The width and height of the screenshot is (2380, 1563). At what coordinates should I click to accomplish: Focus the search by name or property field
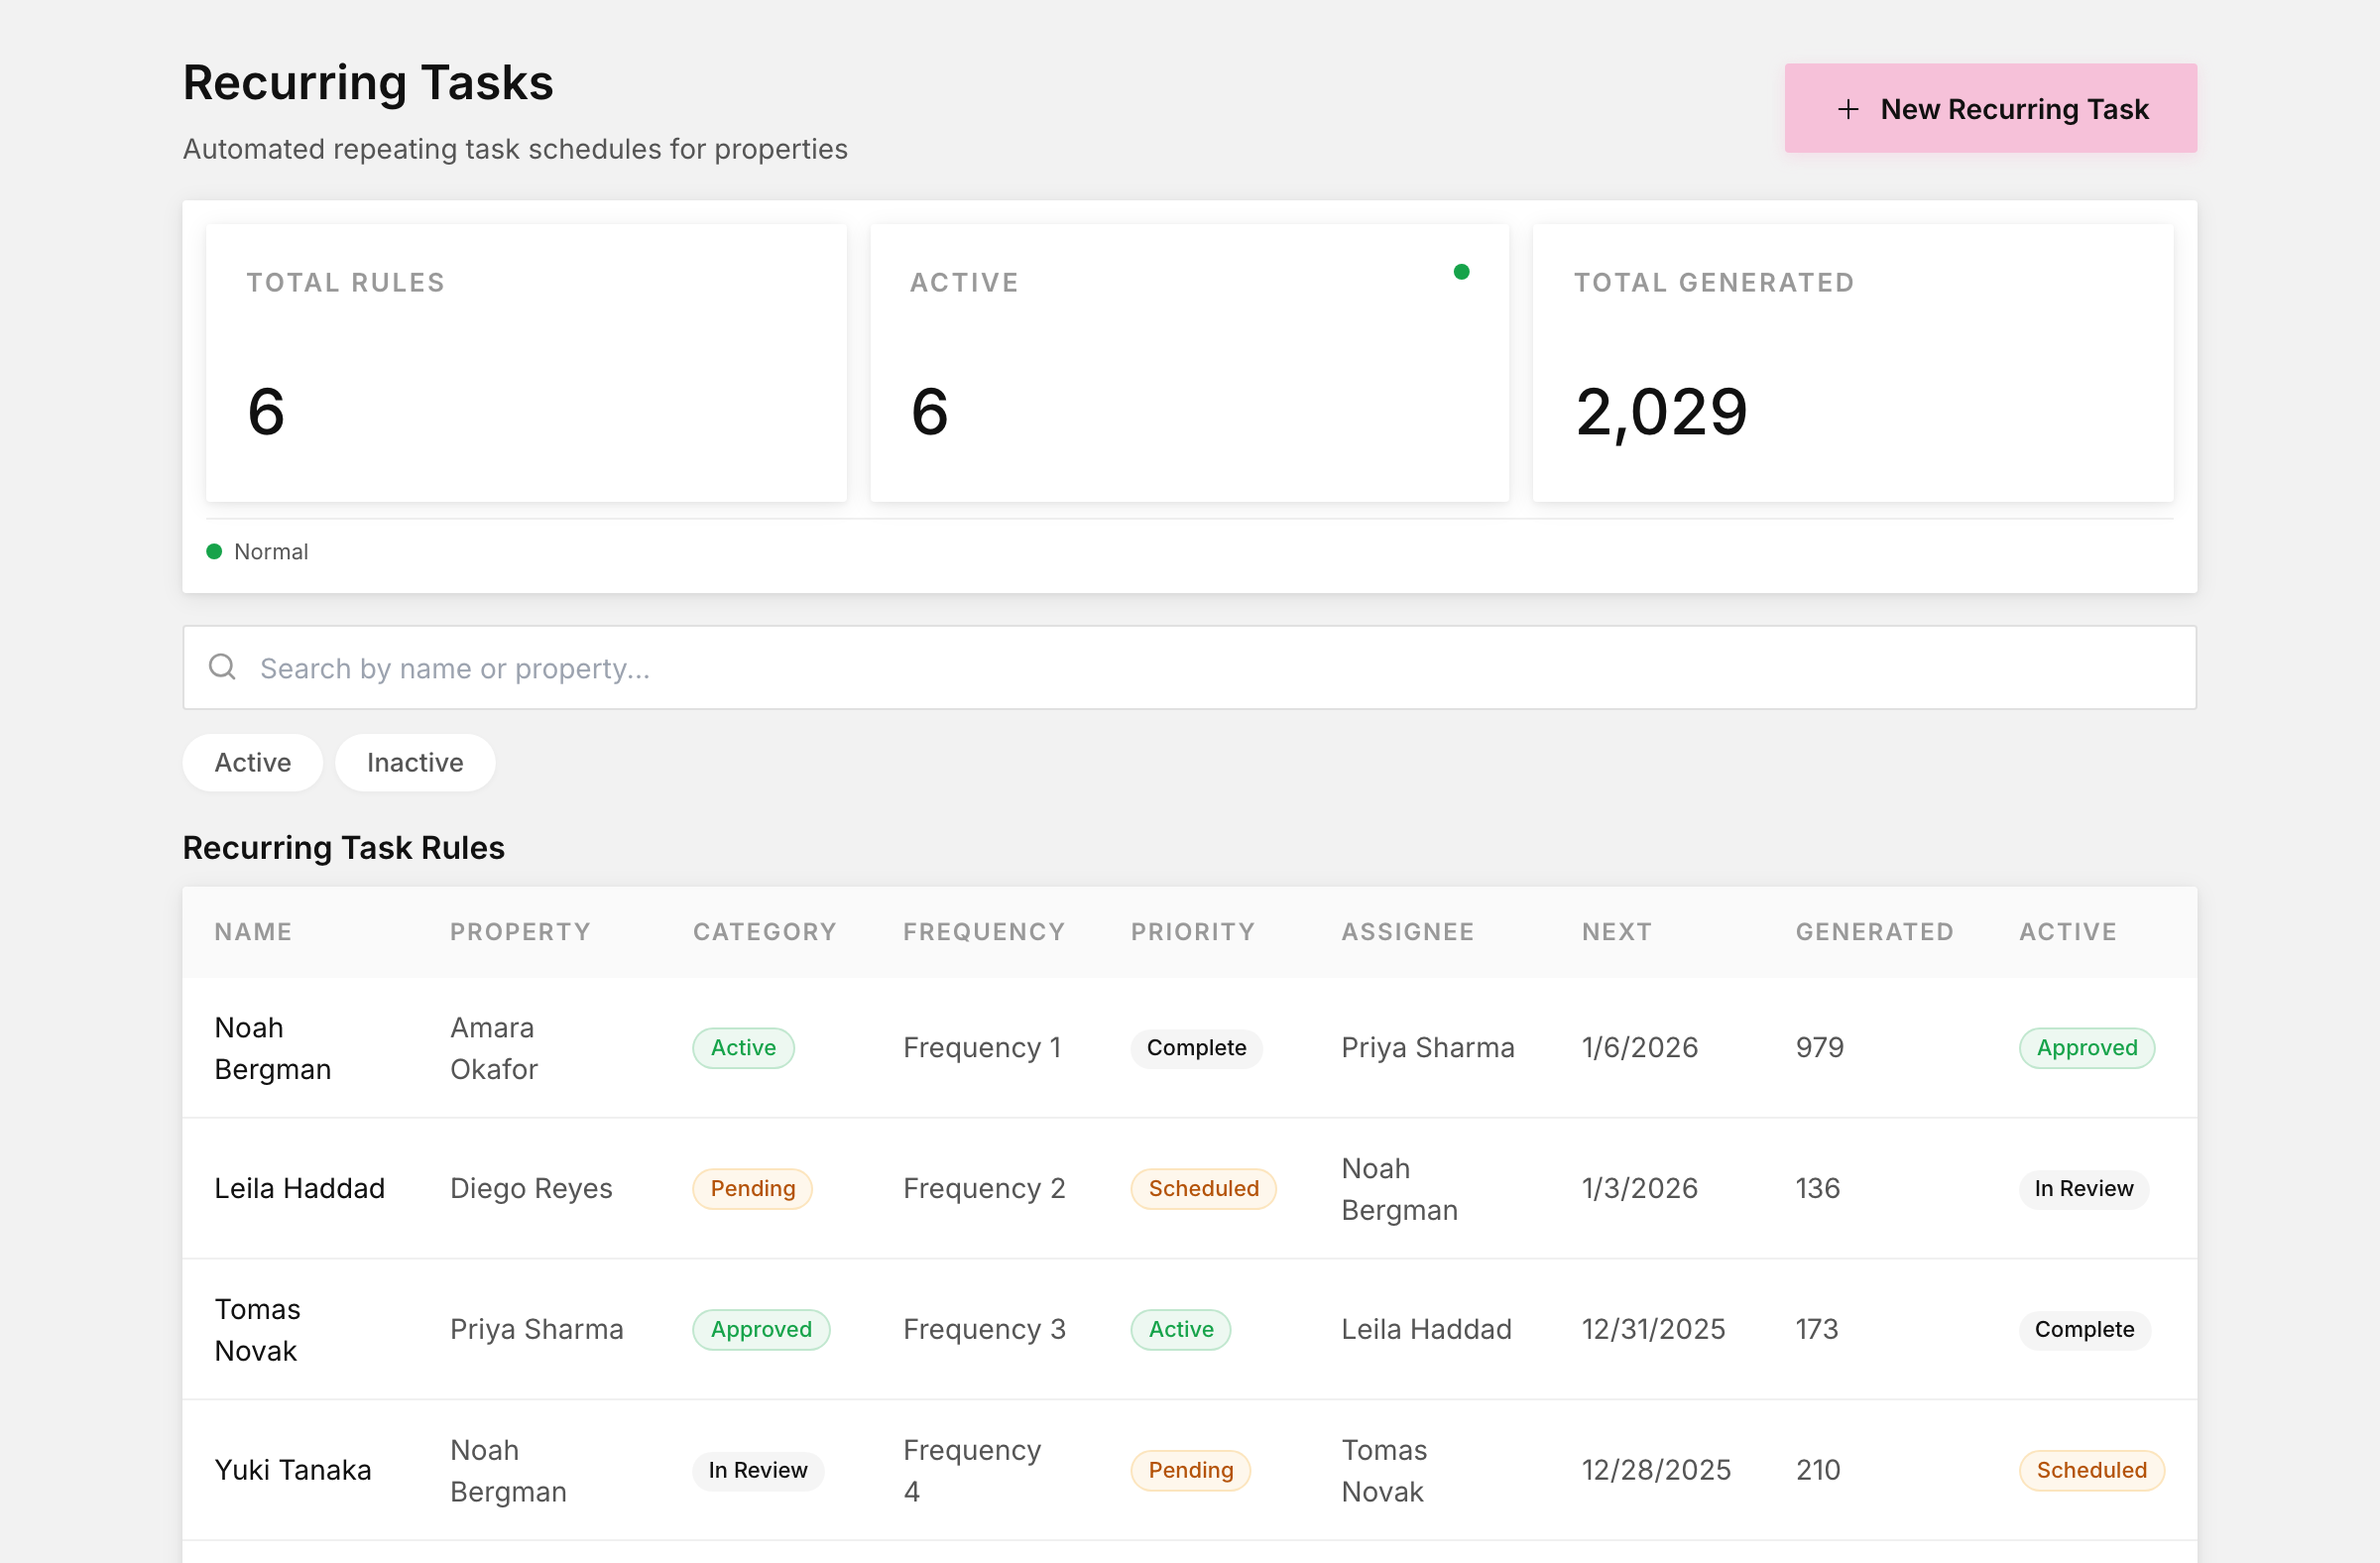1190,668
